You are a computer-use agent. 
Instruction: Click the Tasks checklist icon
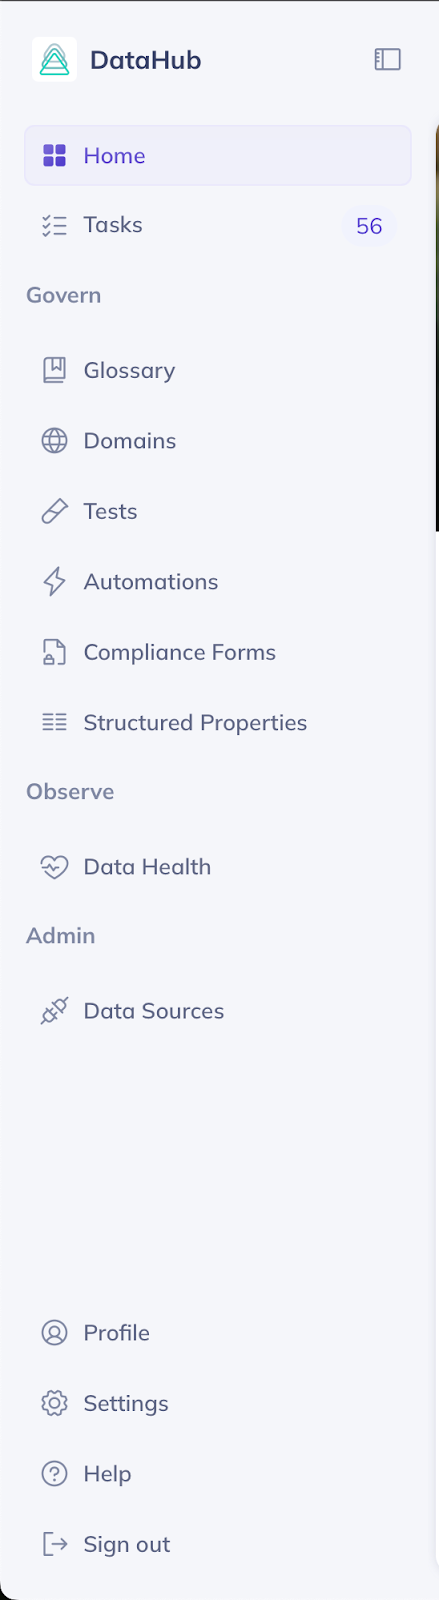point(54,225)
